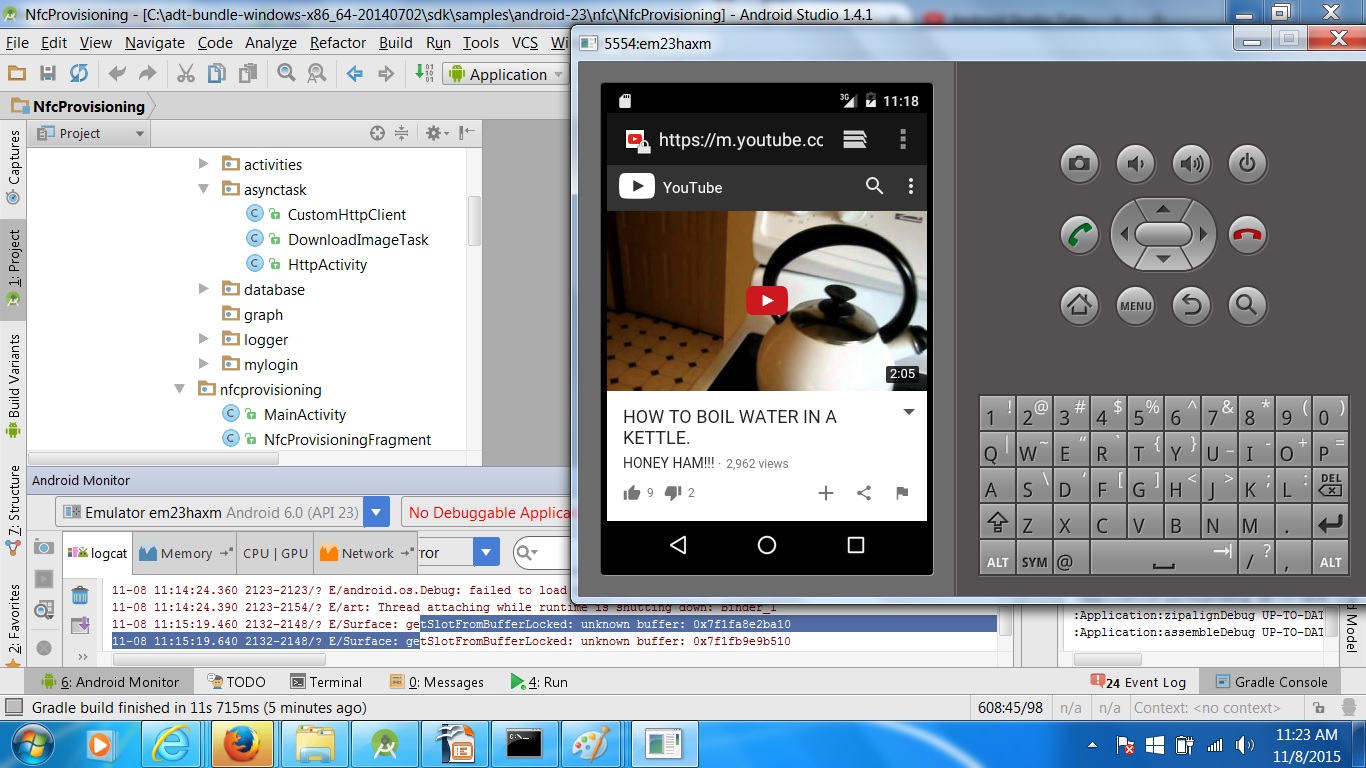Open the Tools menu
Viewport: 1366px width, 768px height.
coord(480,42)
